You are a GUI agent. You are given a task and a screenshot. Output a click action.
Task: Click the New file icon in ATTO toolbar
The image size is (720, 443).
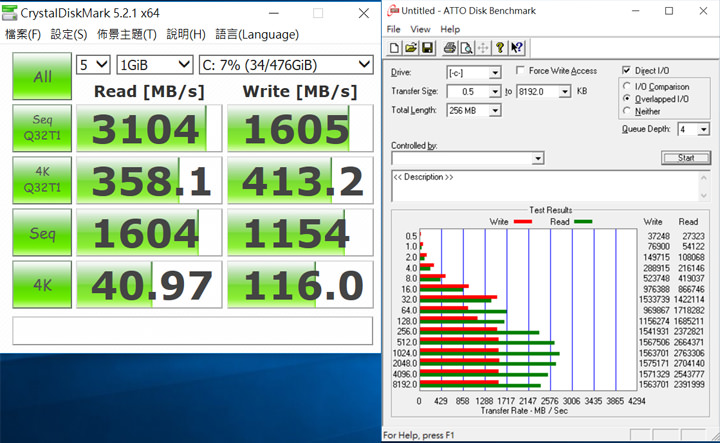coord(395,48)
